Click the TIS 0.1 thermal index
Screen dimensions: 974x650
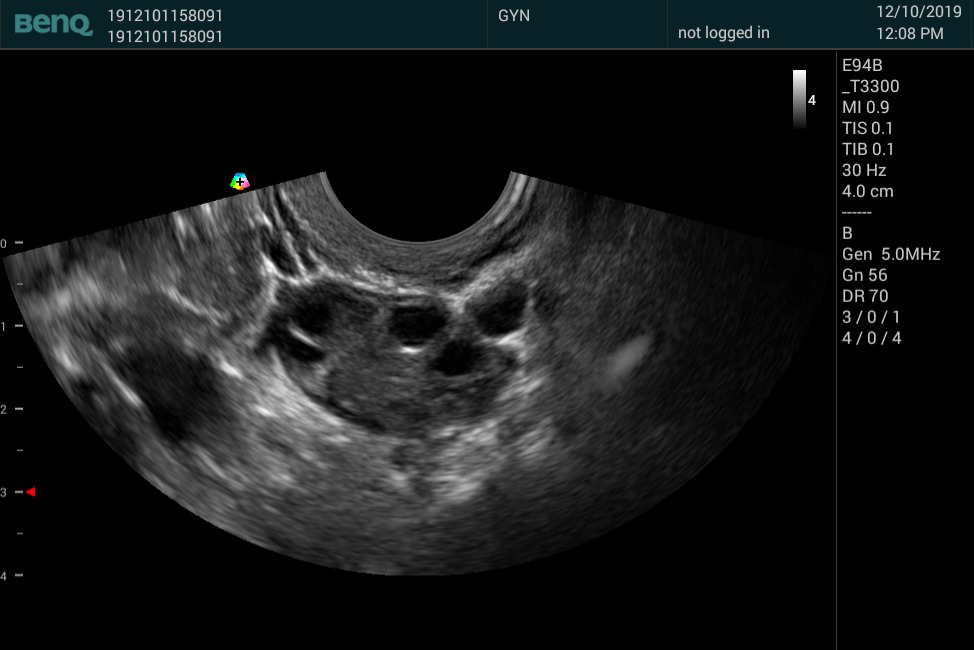867,129
